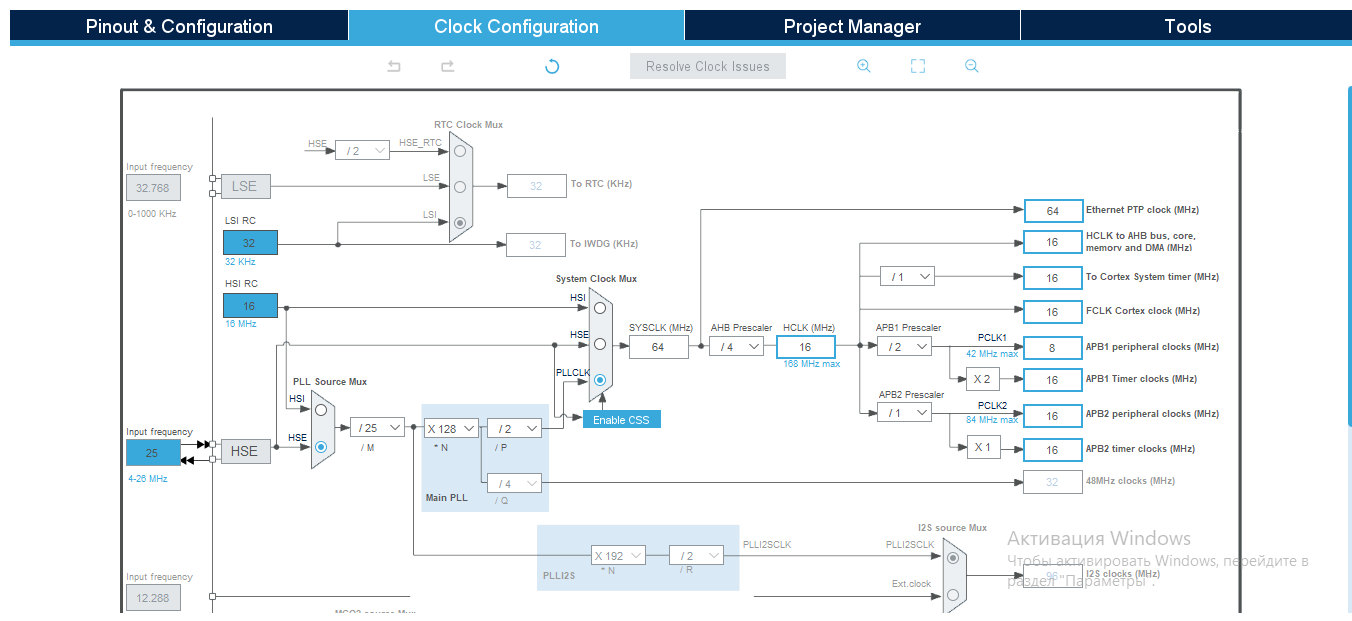The image size is (1352, 621).
Task: Select the HSE_RTC input on RTC Clock Mux
Action: click(459, 151)
